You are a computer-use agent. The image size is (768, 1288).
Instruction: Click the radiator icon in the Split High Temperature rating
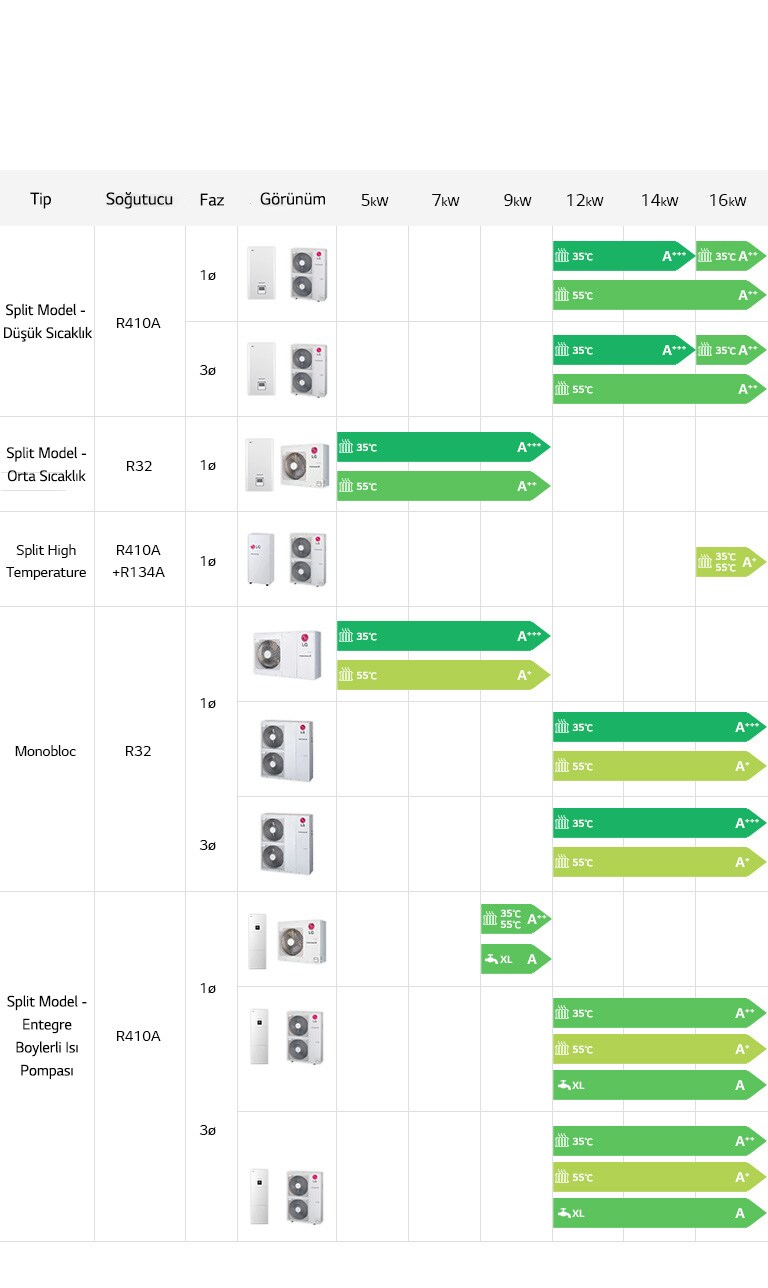click(x=706, y=562)
